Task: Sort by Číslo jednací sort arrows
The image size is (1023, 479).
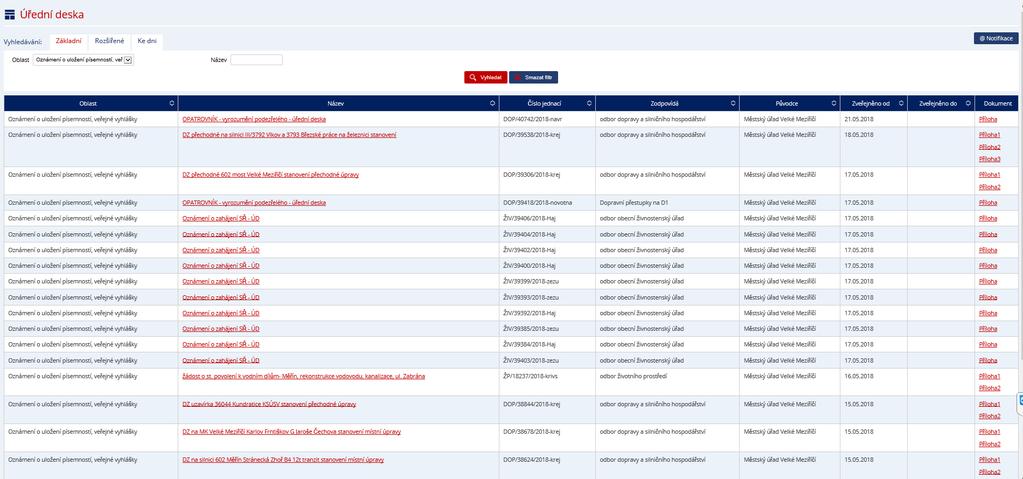Action: 589,104
